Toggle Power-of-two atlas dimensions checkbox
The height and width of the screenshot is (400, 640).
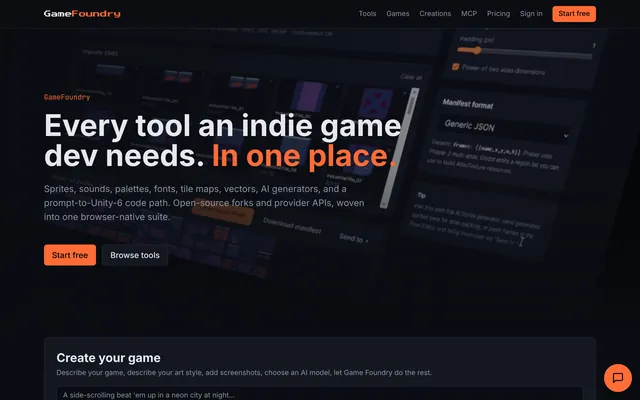(x=456, y=67)
